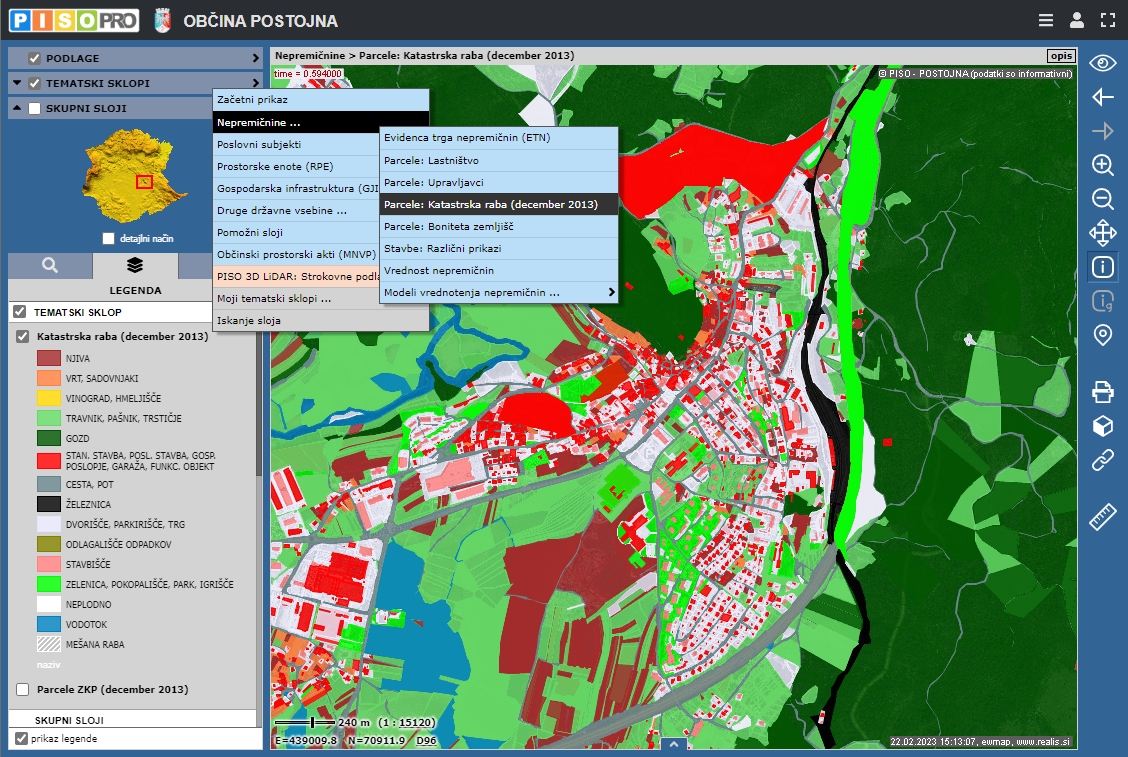Screen dimensions: 1128x757
Task: Select the pan/move arrows tool
Action: pos(1102,234)
